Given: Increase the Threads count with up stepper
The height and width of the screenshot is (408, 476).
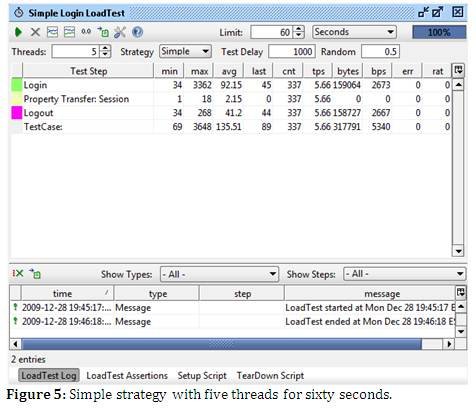Looking at the screenshot, I should (105, 49).
